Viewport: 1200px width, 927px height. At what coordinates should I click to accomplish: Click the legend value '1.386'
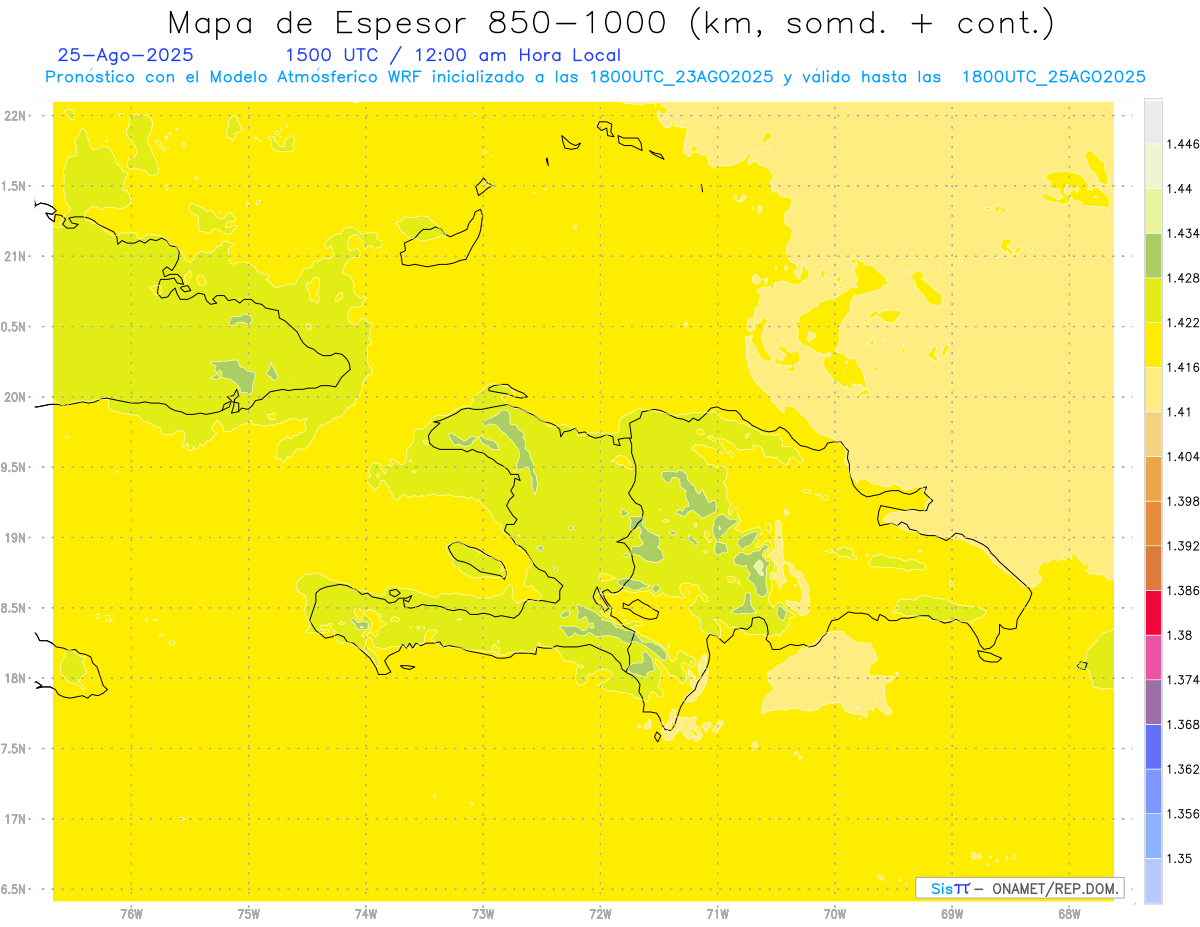1182,590
